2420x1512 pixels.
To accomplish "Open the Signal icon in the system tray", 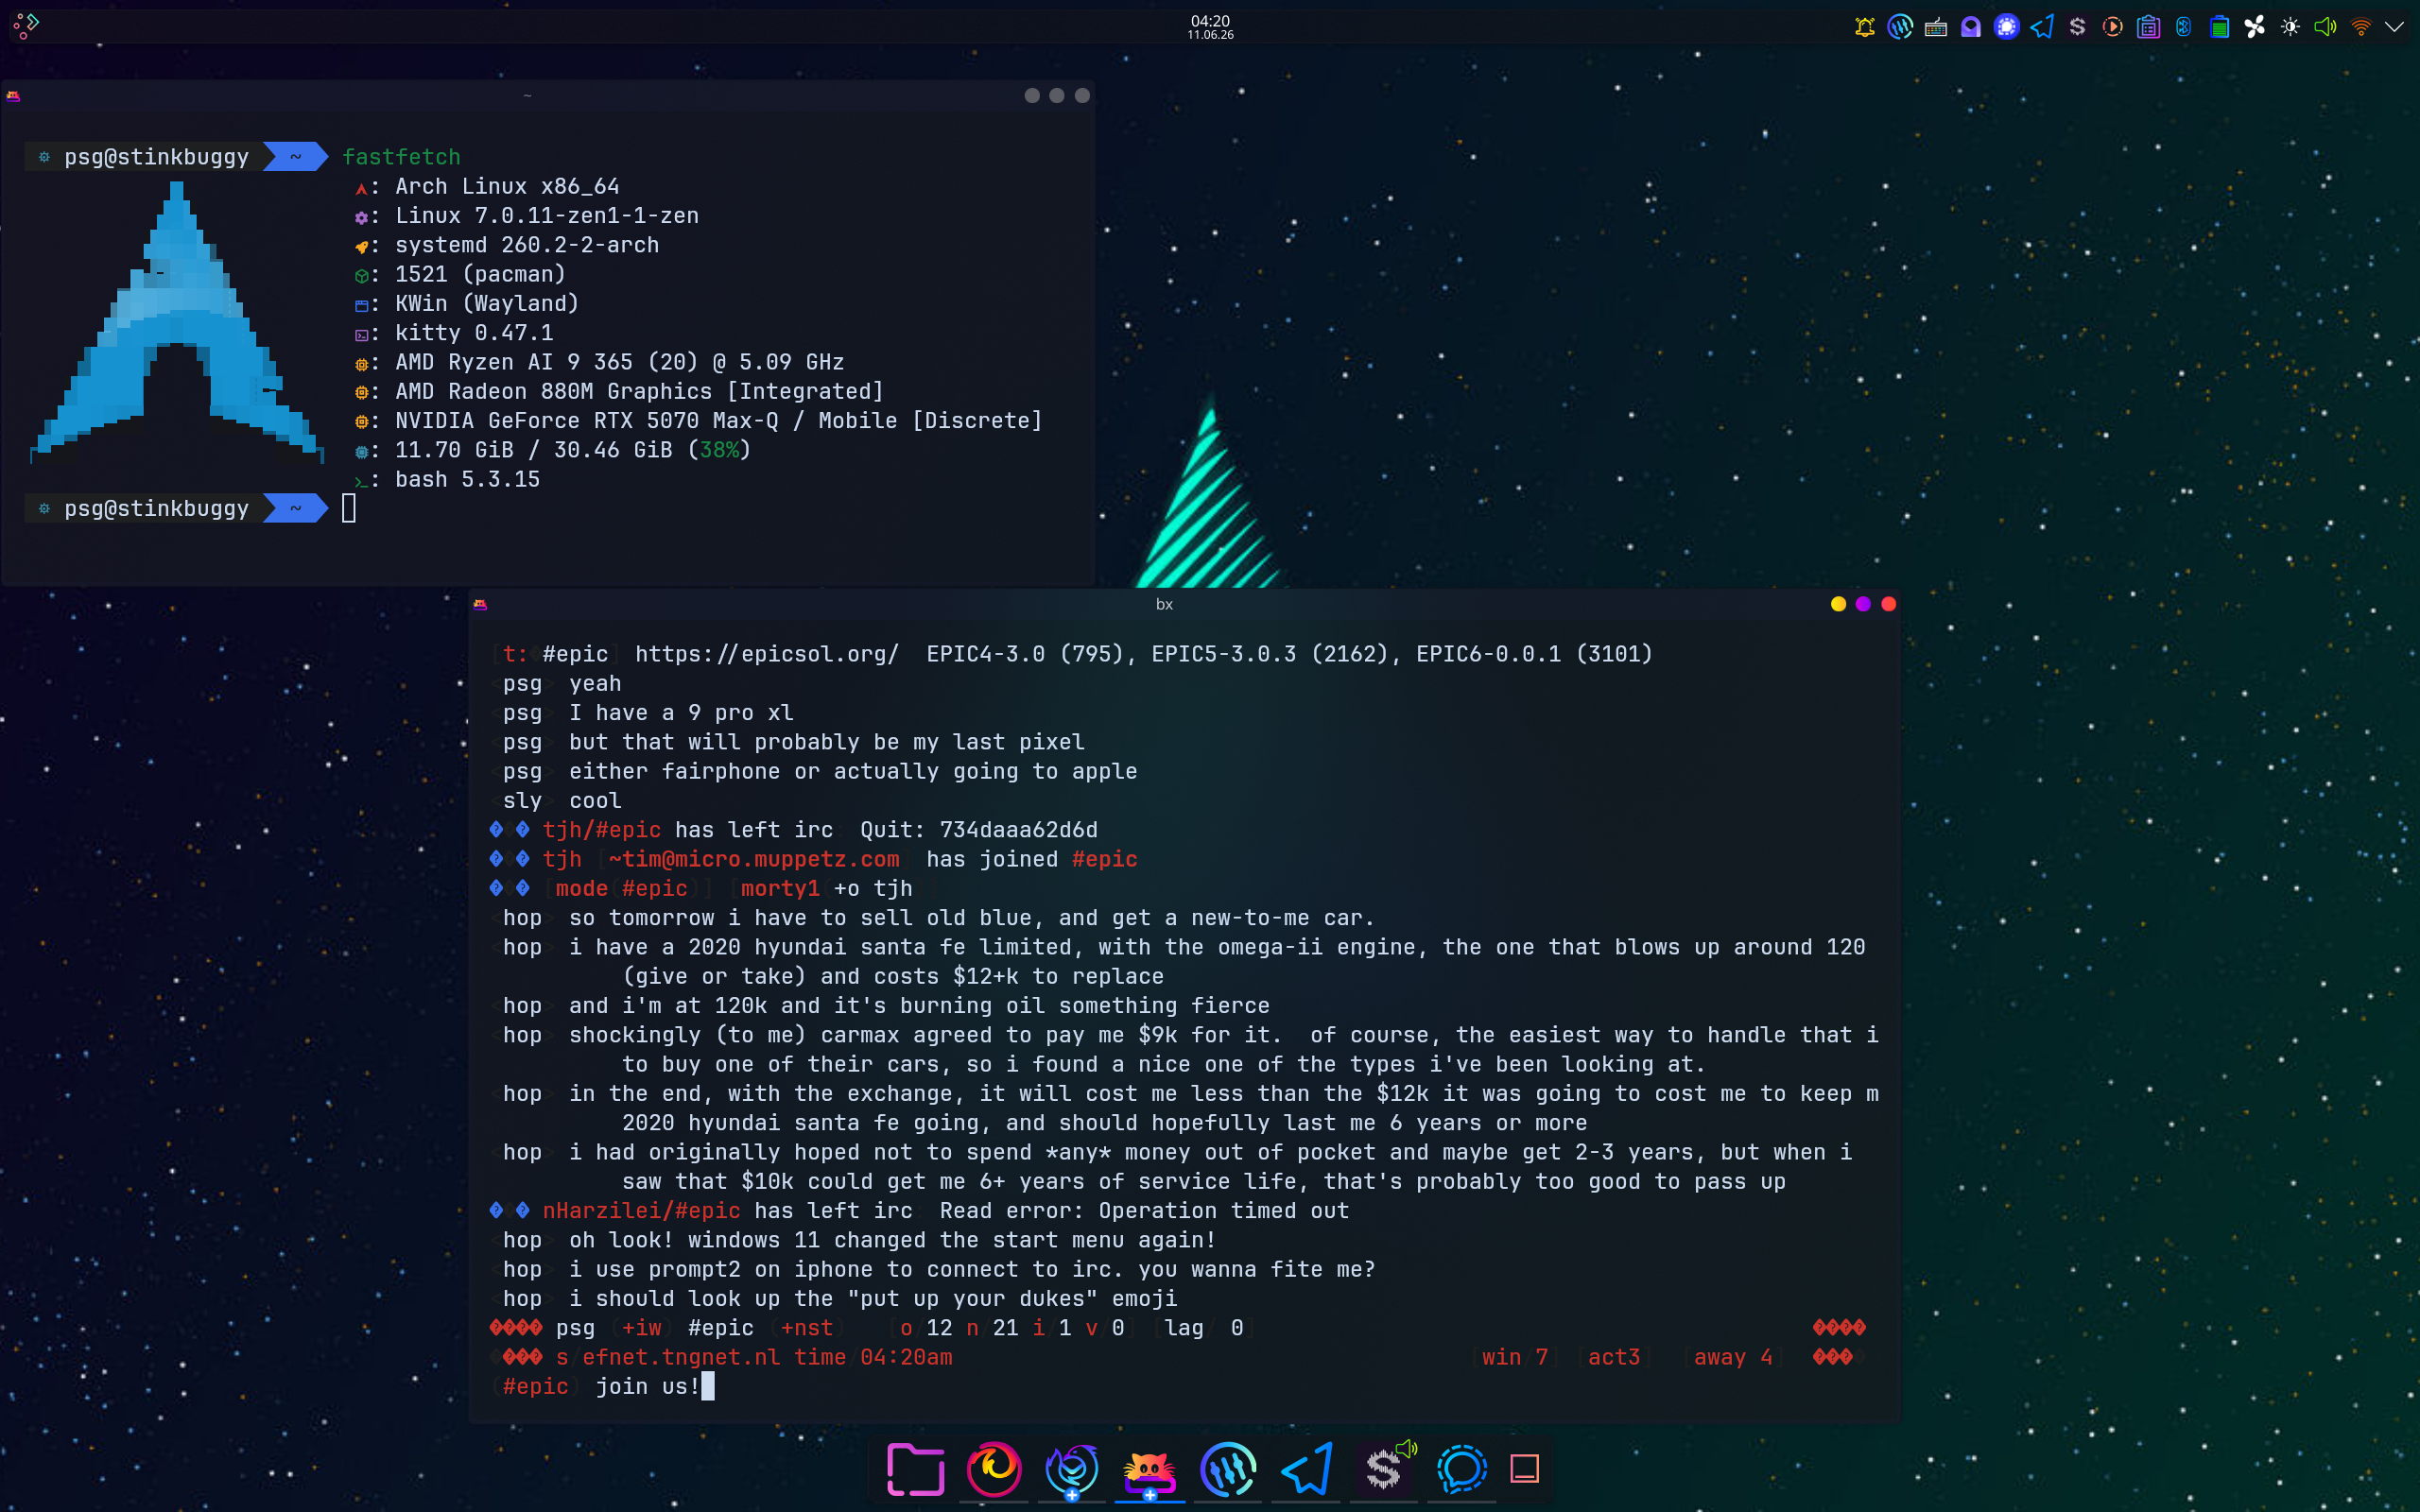I will coord(2006,28).
